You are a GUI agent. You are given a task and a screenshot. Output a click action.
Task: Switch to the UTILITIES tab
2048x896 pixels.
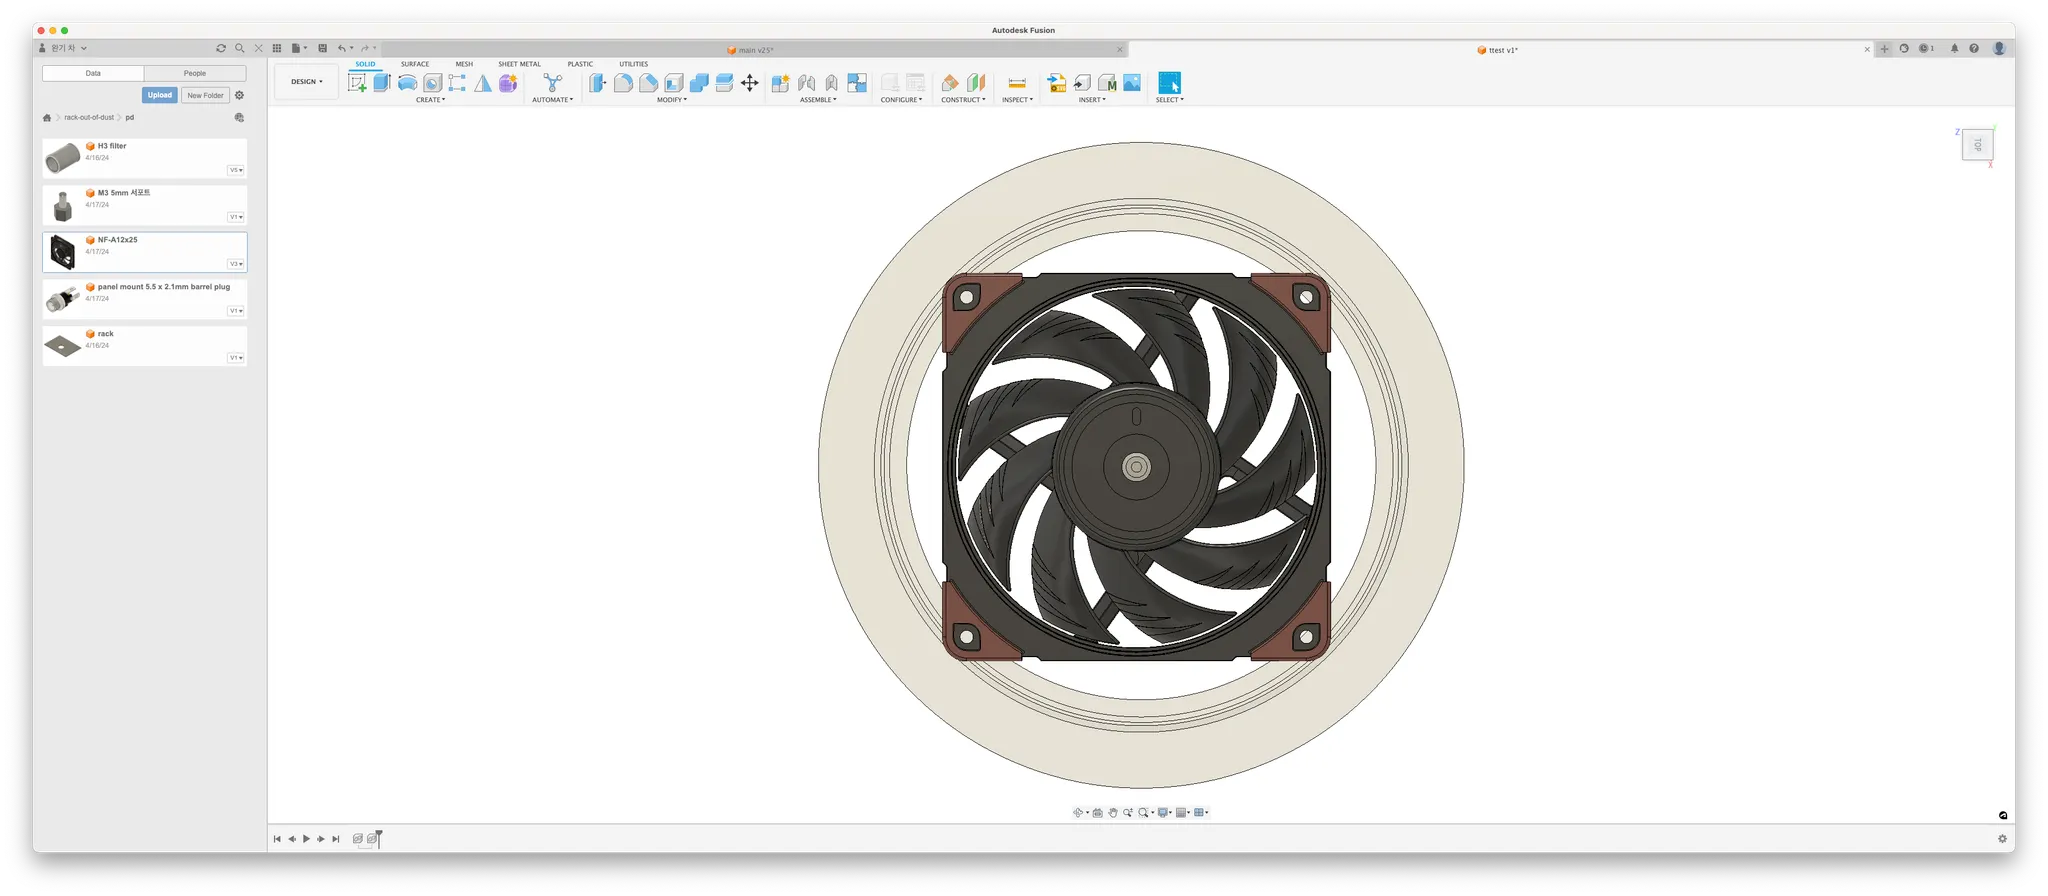click(633, 64)
